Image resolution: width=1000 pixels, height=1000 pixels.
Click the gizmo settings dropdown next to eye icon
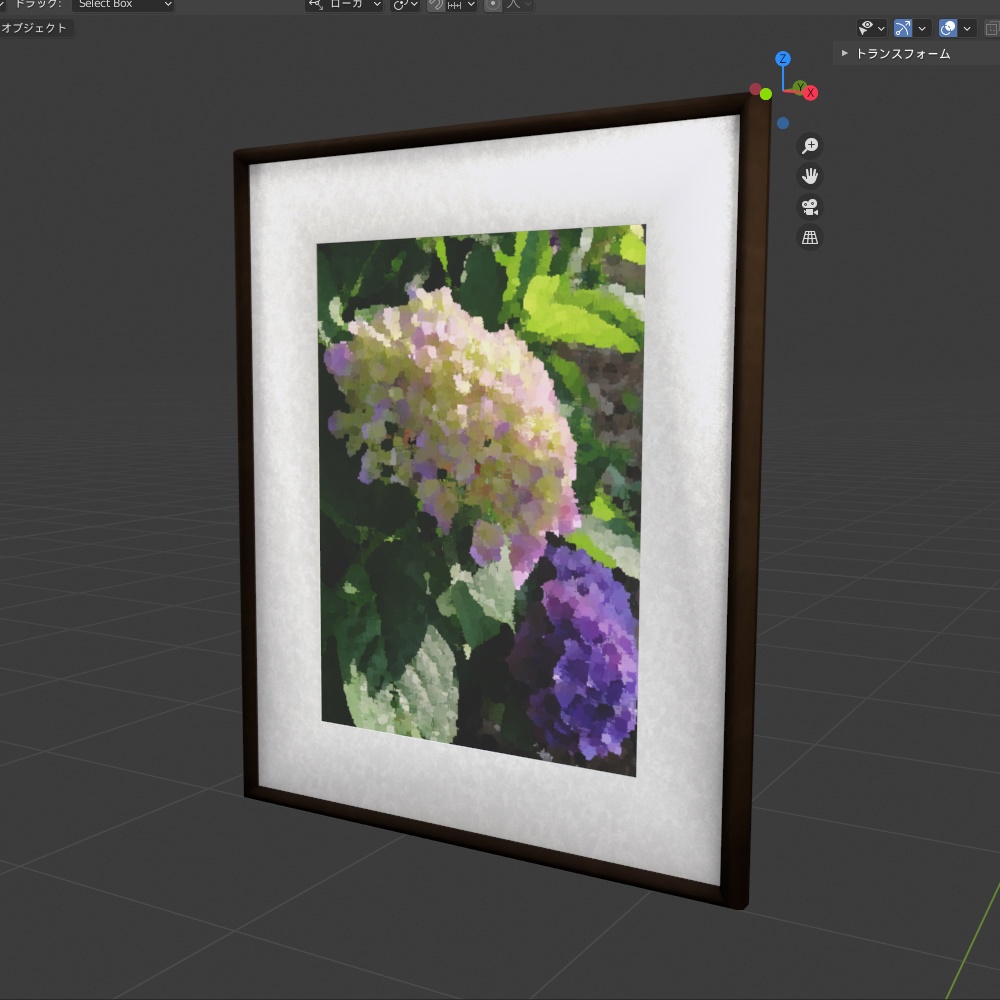(881, 27)
